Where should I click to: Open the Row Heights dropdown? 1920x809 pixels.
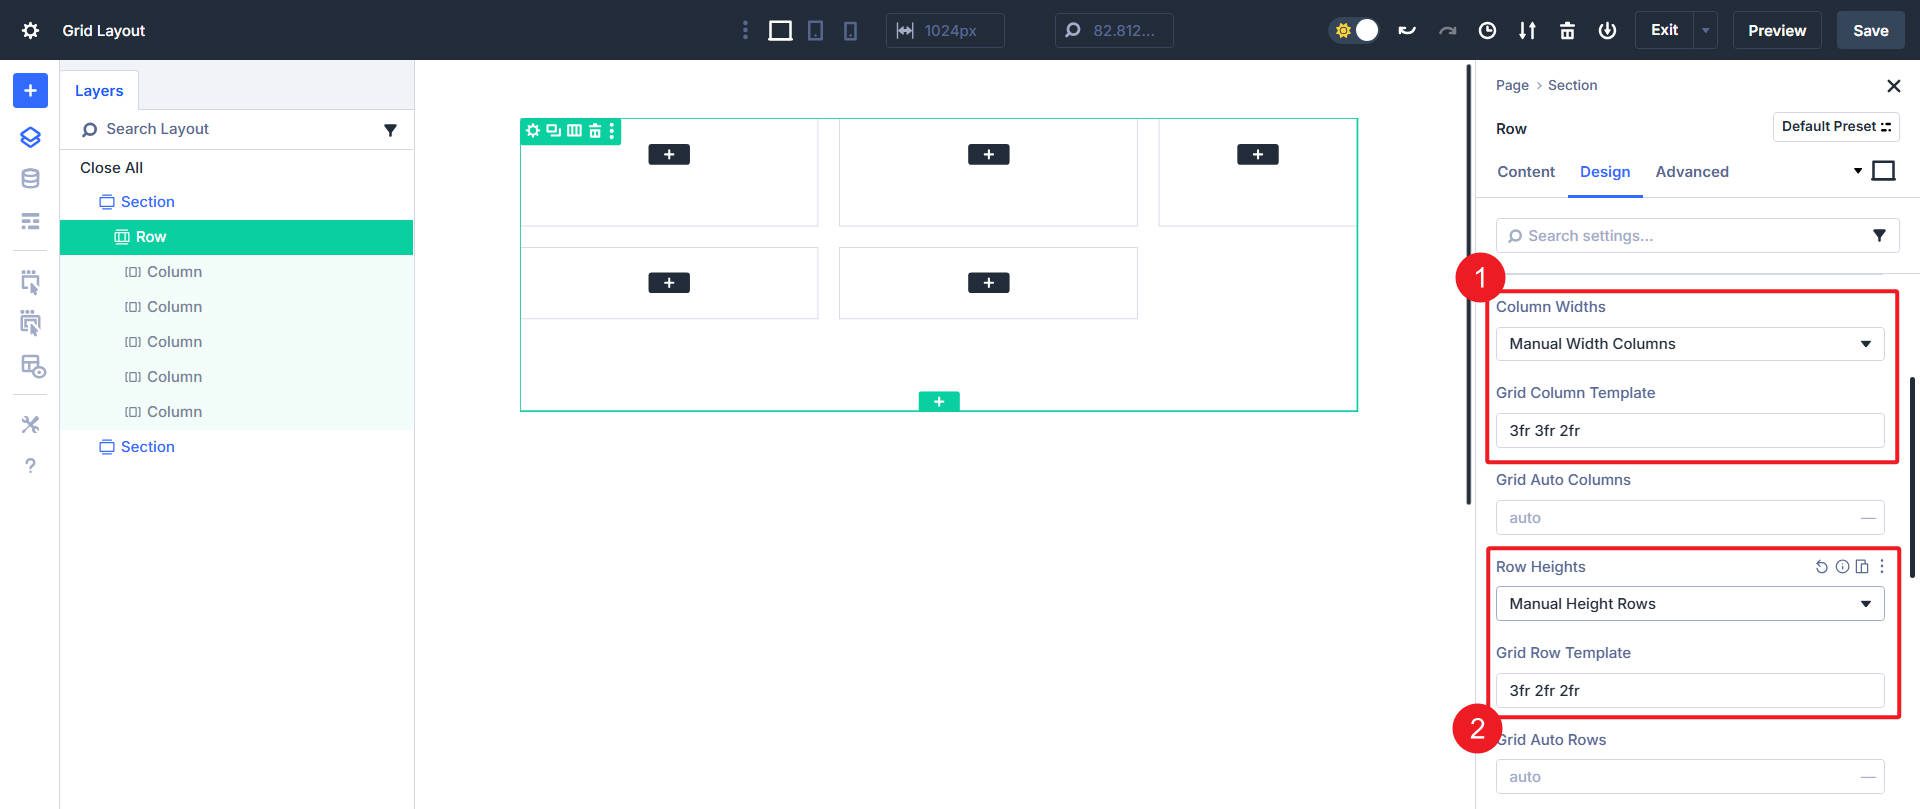pyautogui.click(x=1689, y=604)
